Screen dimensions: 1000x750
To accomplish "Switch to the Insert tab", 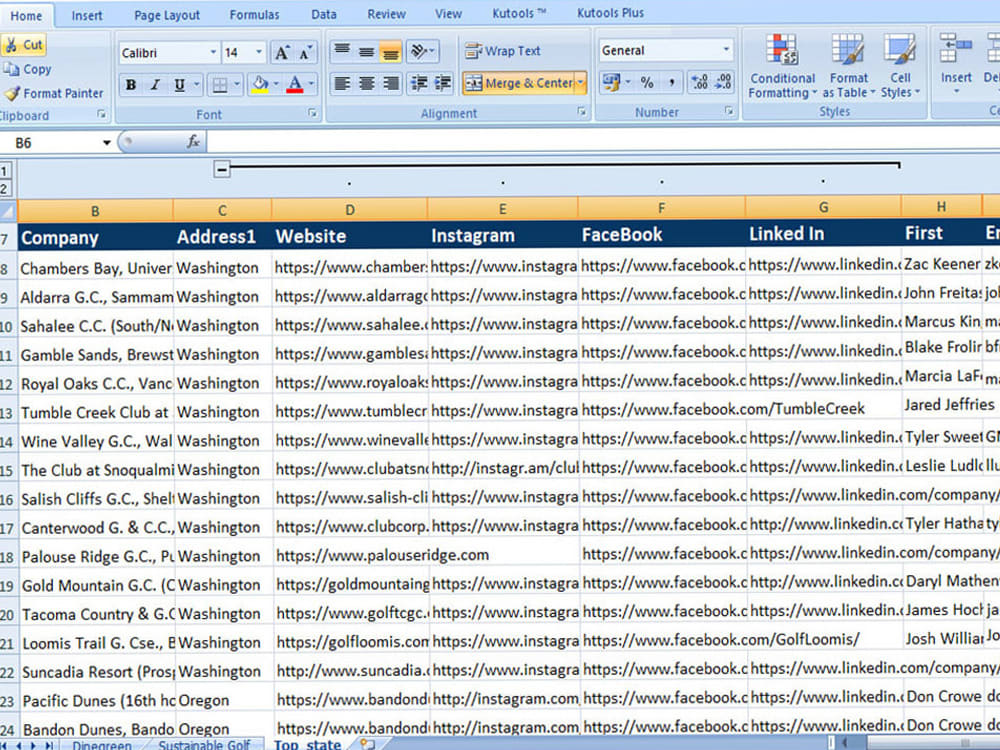I will [87, 15].
